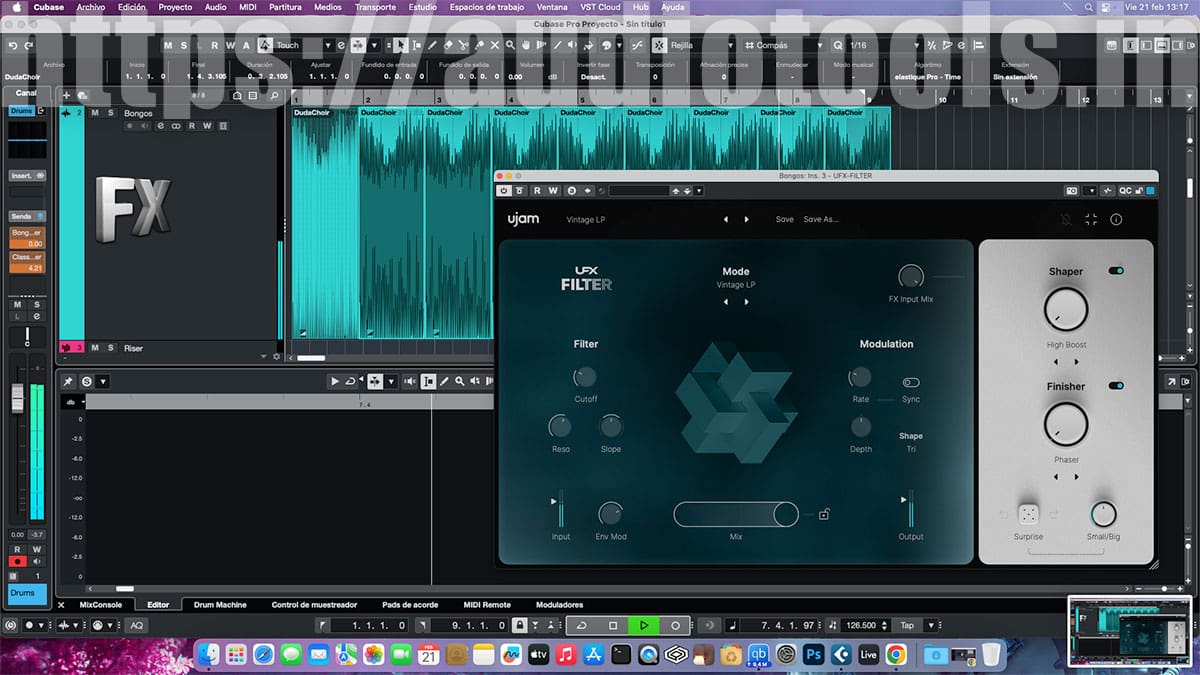Image resolution: width=1200 pixels, height=675 pixels.
Task: Activate the plugin bypass power button
Action: (x=504, y=190)
